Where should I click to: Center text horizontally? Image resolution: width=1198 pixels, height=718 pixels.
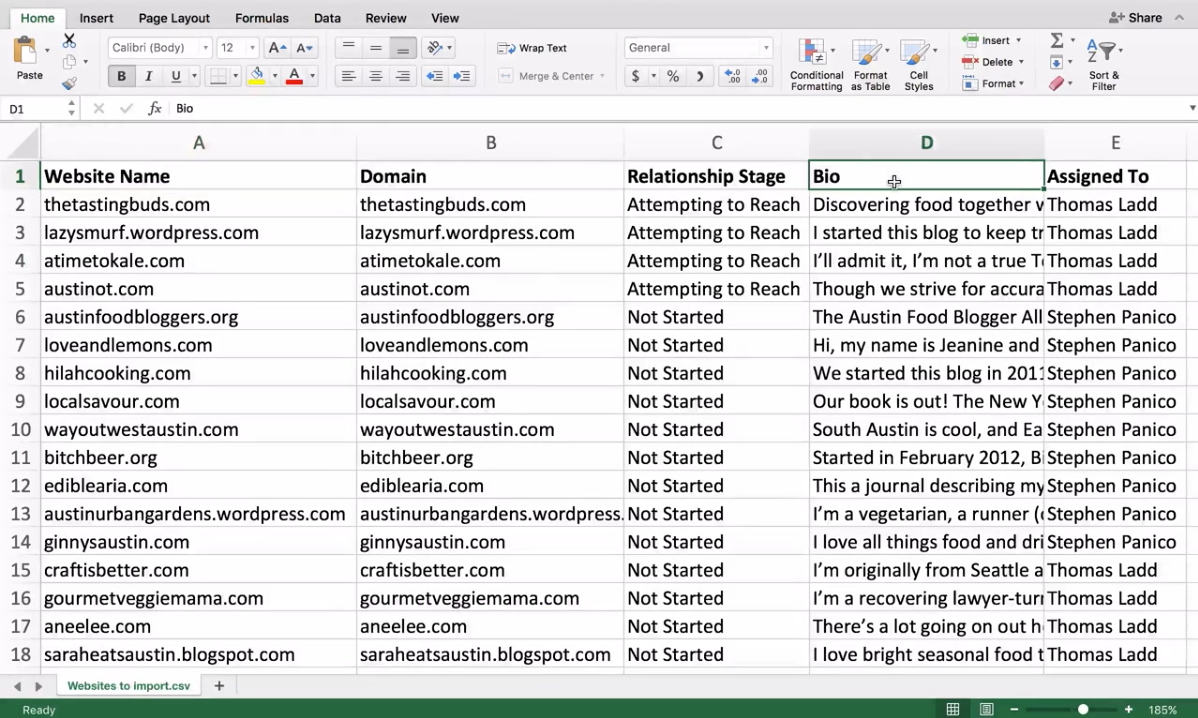coord(375,76)
